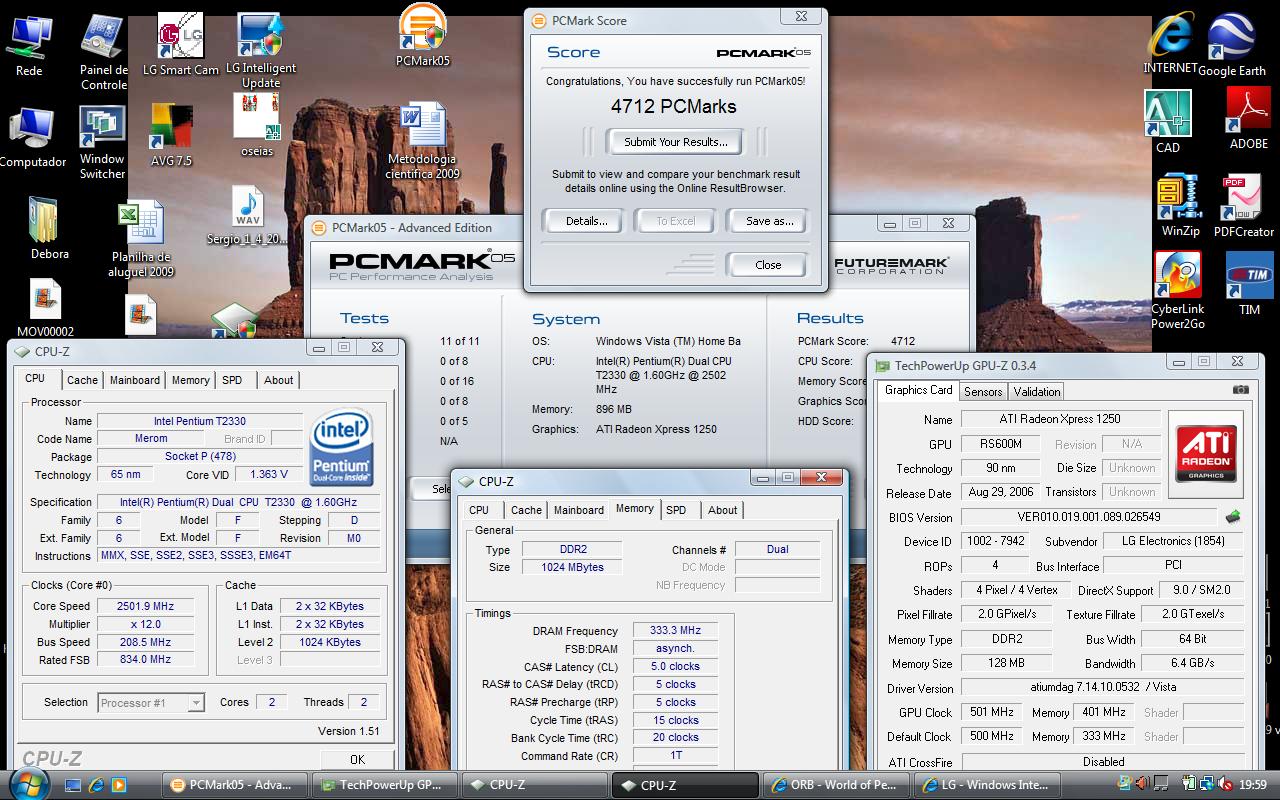Click the GPU-Z BIOS Version field
Screen dimensions: 1280x800
[x=1089, y=517]
